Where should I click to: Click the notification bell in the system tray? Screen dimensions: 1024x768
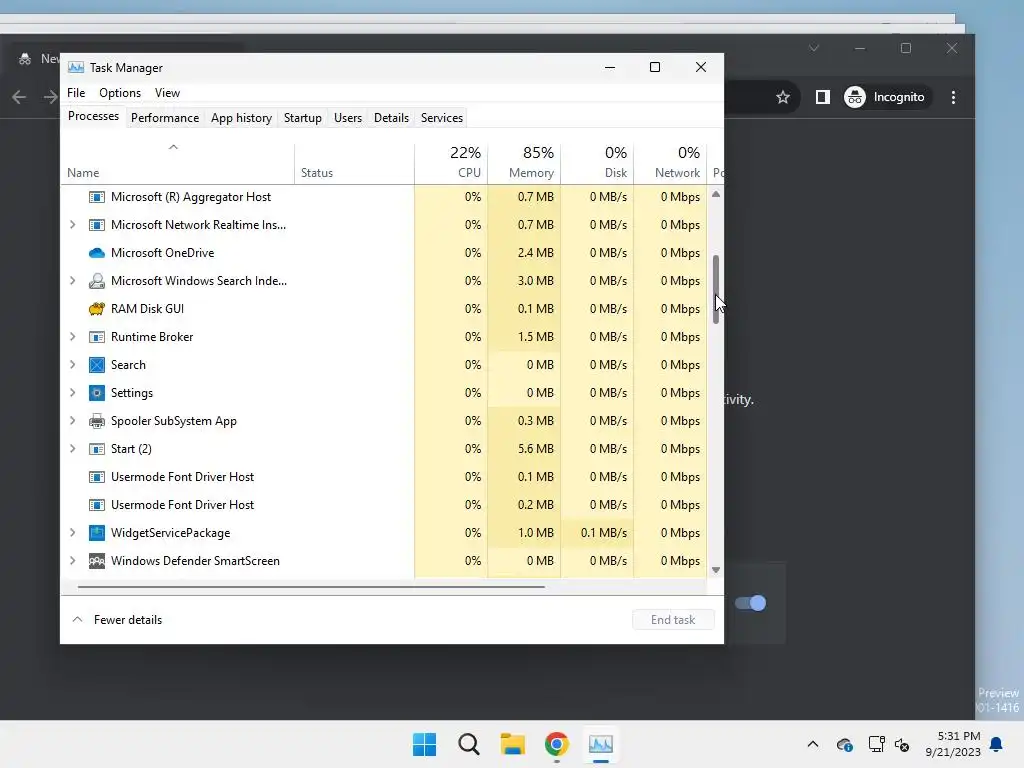996,744
